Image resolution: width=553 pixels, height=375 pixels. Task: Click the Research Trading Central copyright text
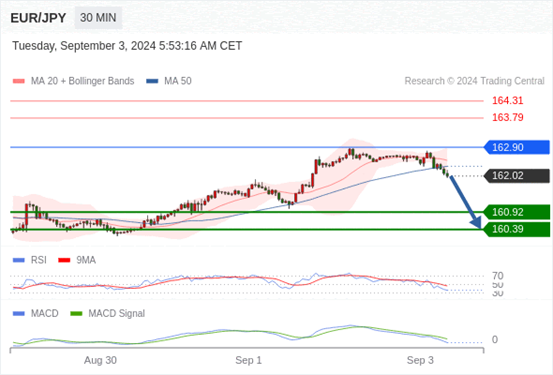474,81
